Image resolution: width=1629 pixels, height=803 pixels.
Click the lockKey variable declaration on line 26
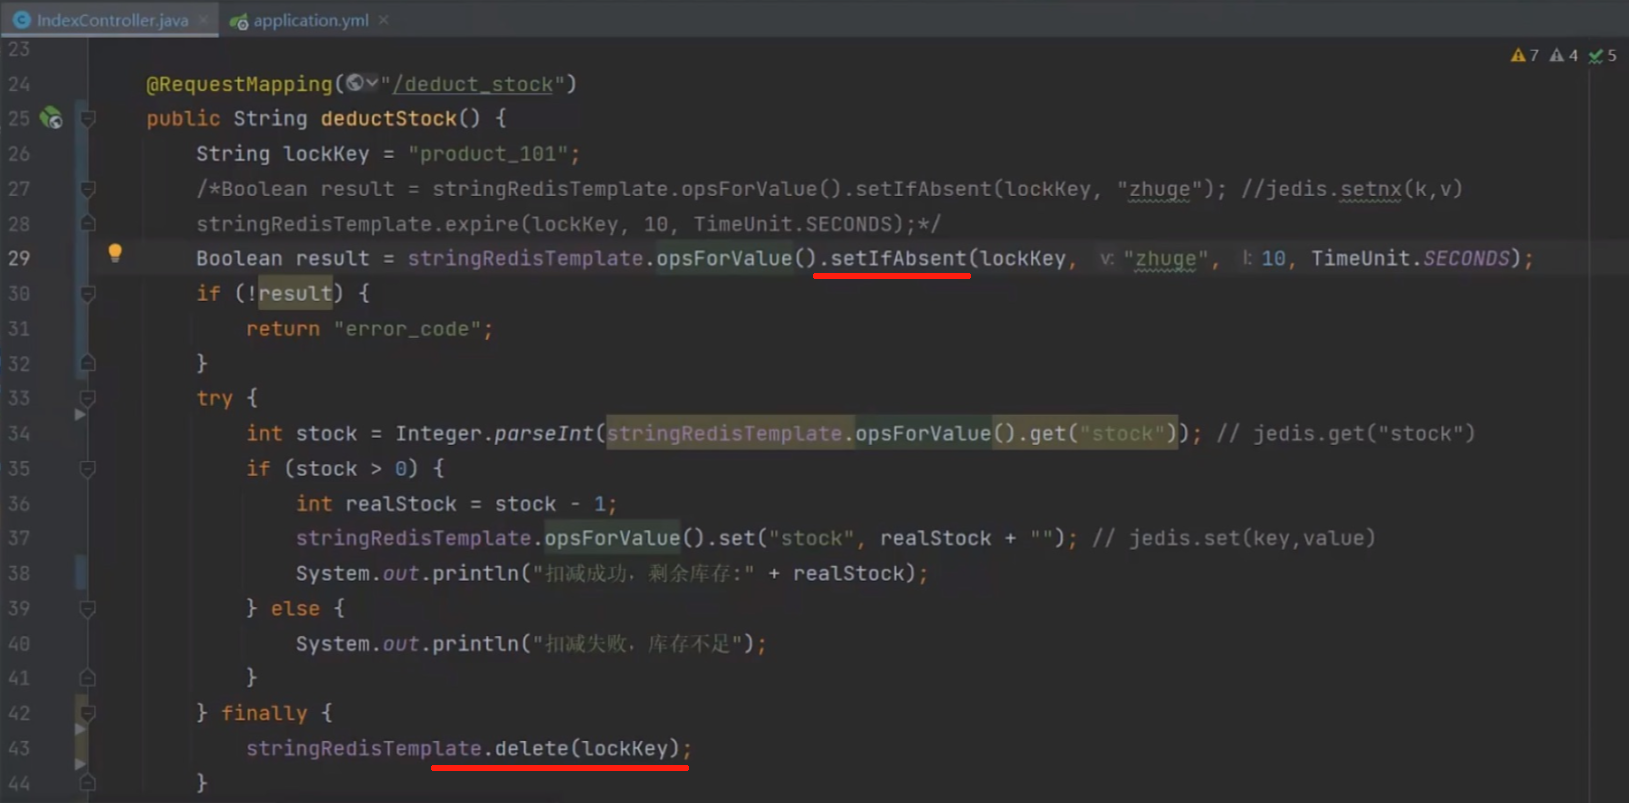click(326, 154)
